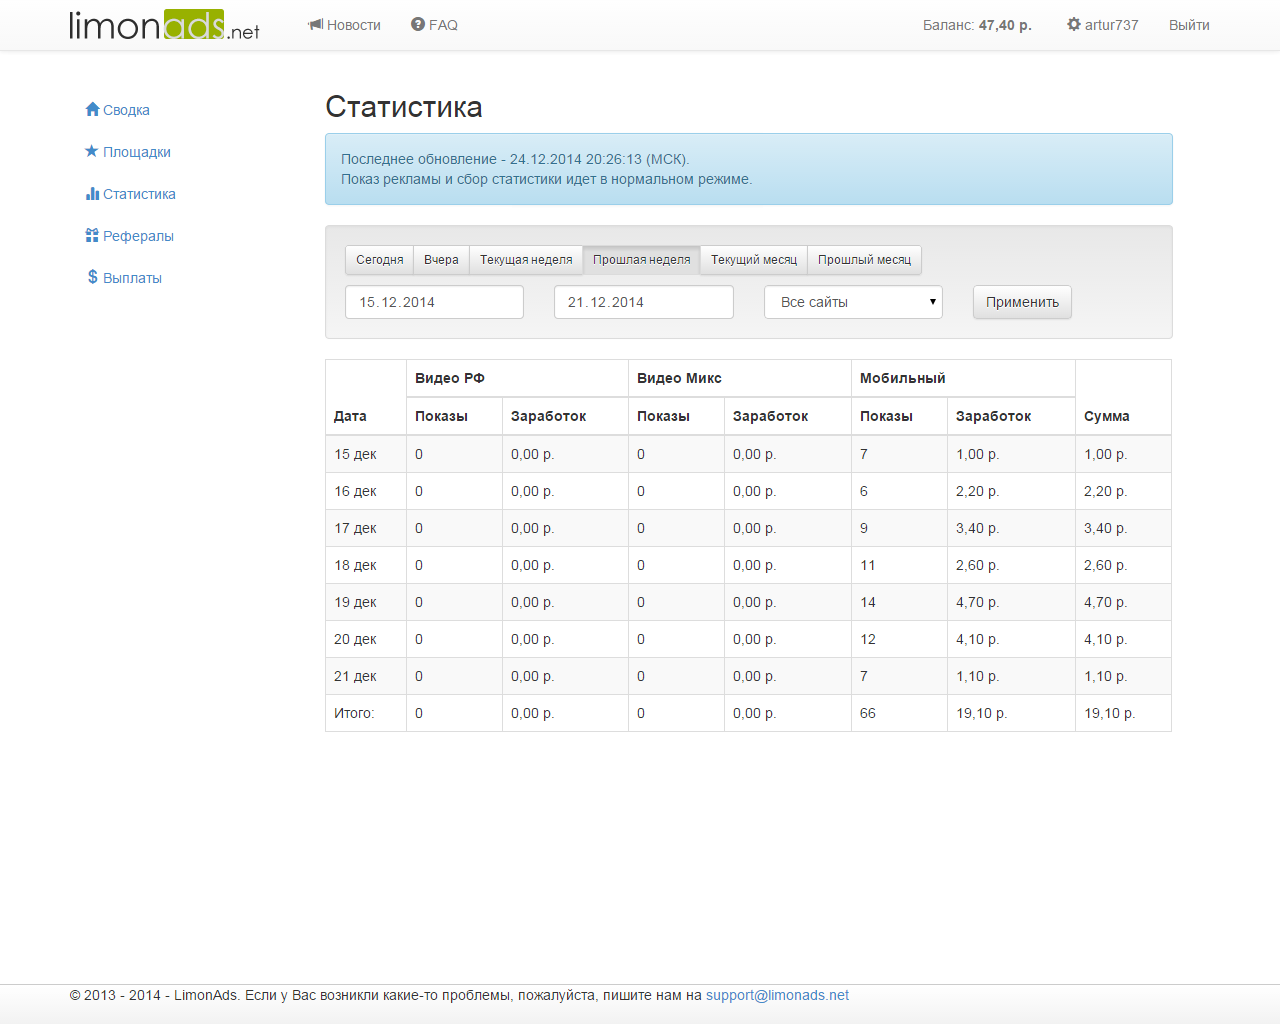Choose the Текущий месяц period
Viewport: 1280px width, 1024px height.
coord(754,260)
